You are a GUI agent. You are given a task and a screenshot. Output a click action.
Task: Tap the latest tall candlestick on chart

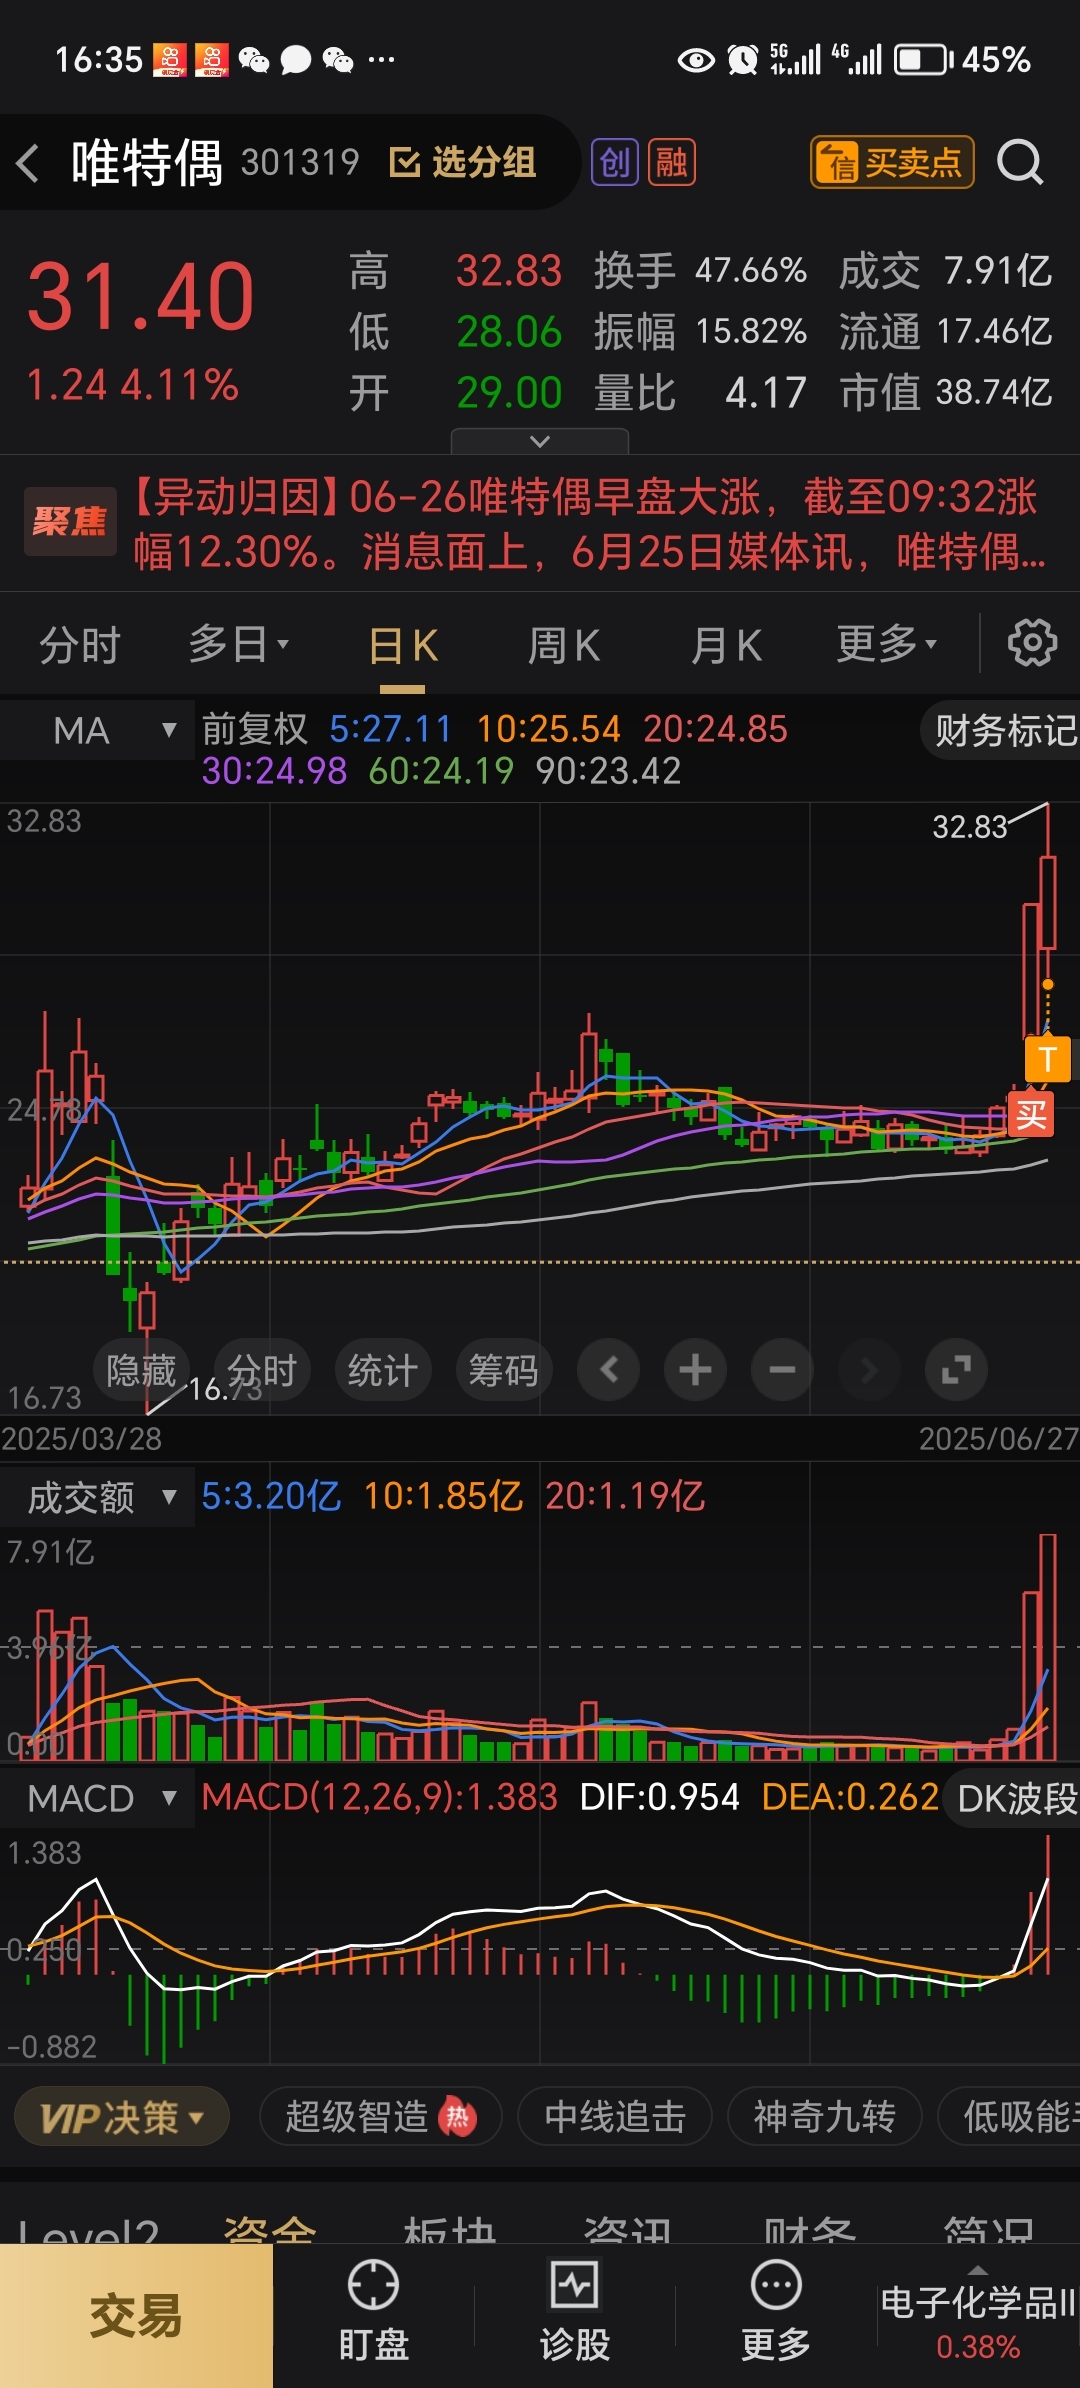coord(1048,903)
